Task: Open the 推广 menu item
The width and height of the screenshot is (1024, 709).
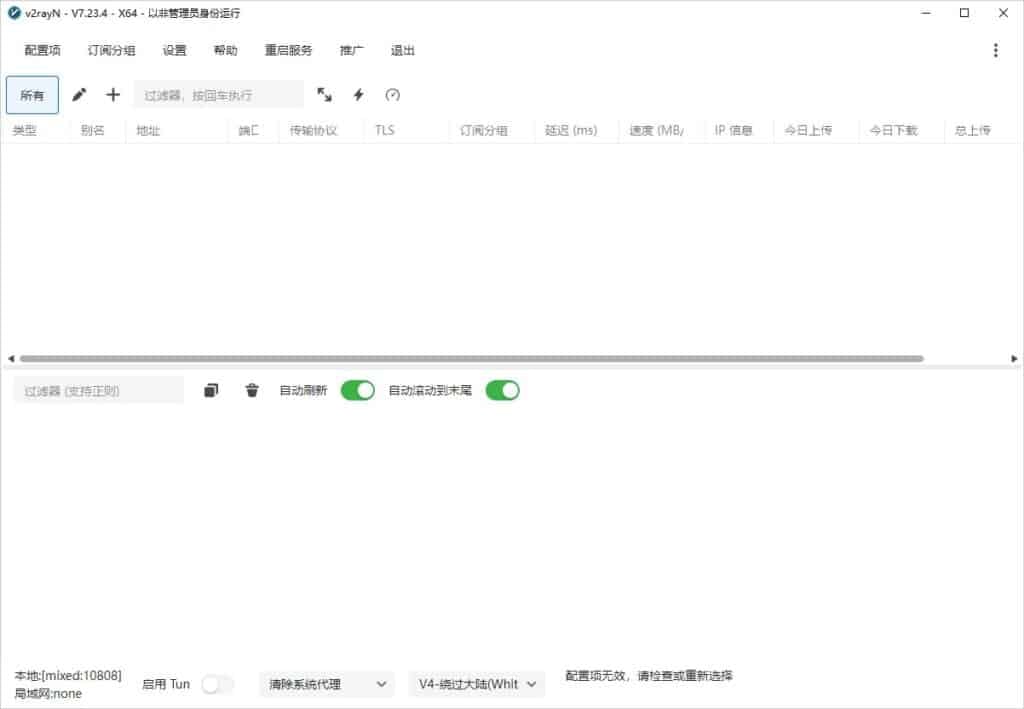Action: click(351, 50)
